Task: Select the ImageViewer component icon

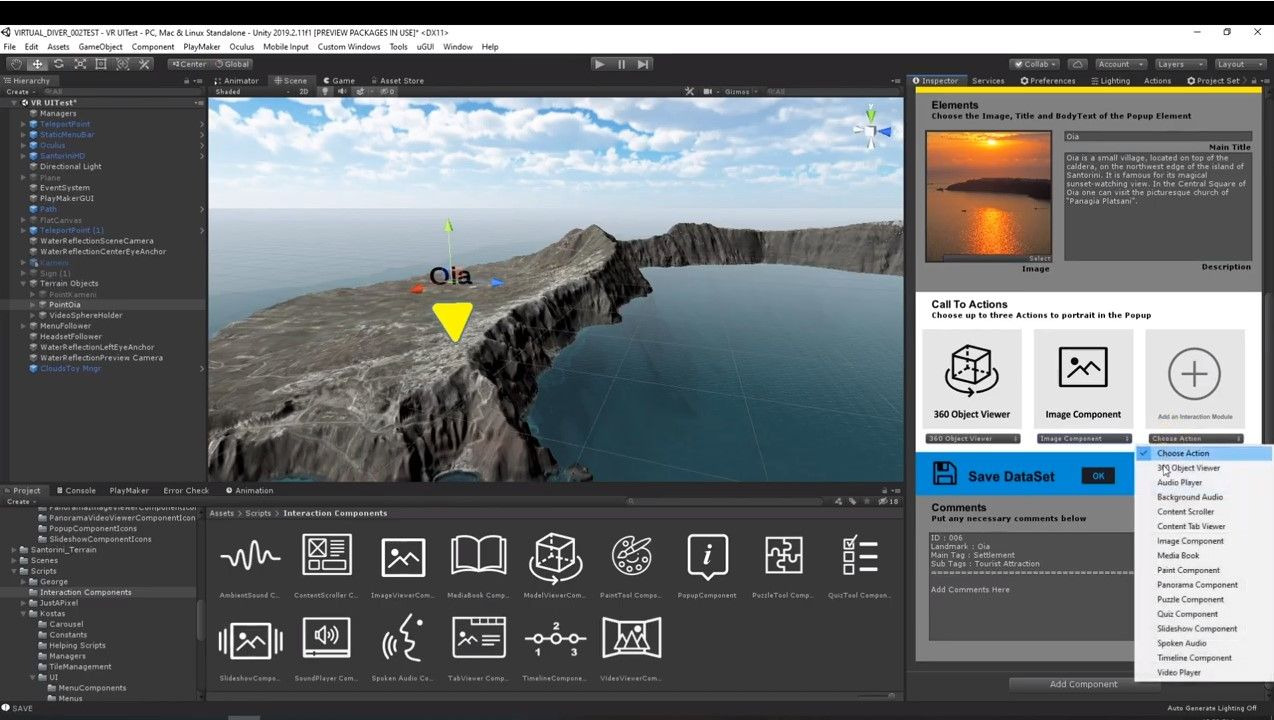Action: 403,556
